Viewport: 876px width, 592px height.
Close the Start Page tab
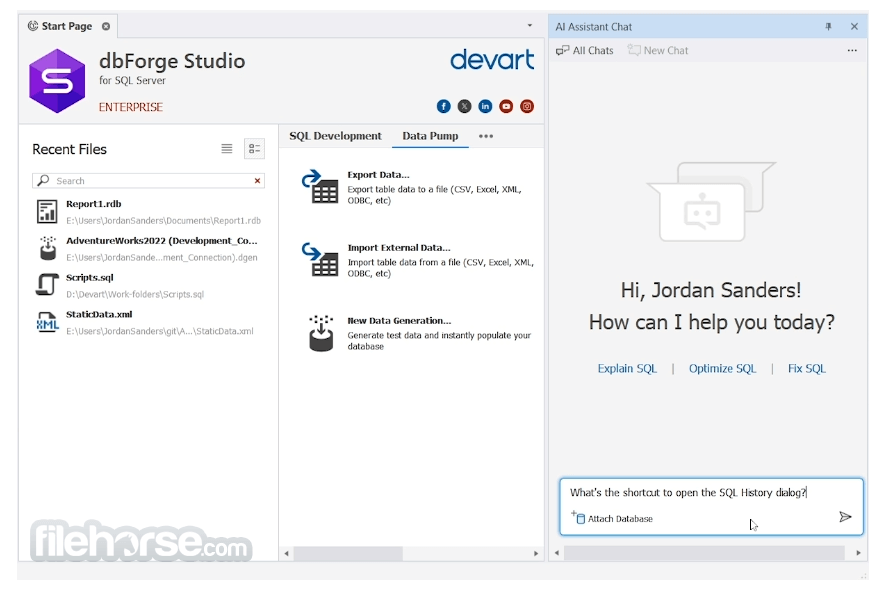click(106, 26)
